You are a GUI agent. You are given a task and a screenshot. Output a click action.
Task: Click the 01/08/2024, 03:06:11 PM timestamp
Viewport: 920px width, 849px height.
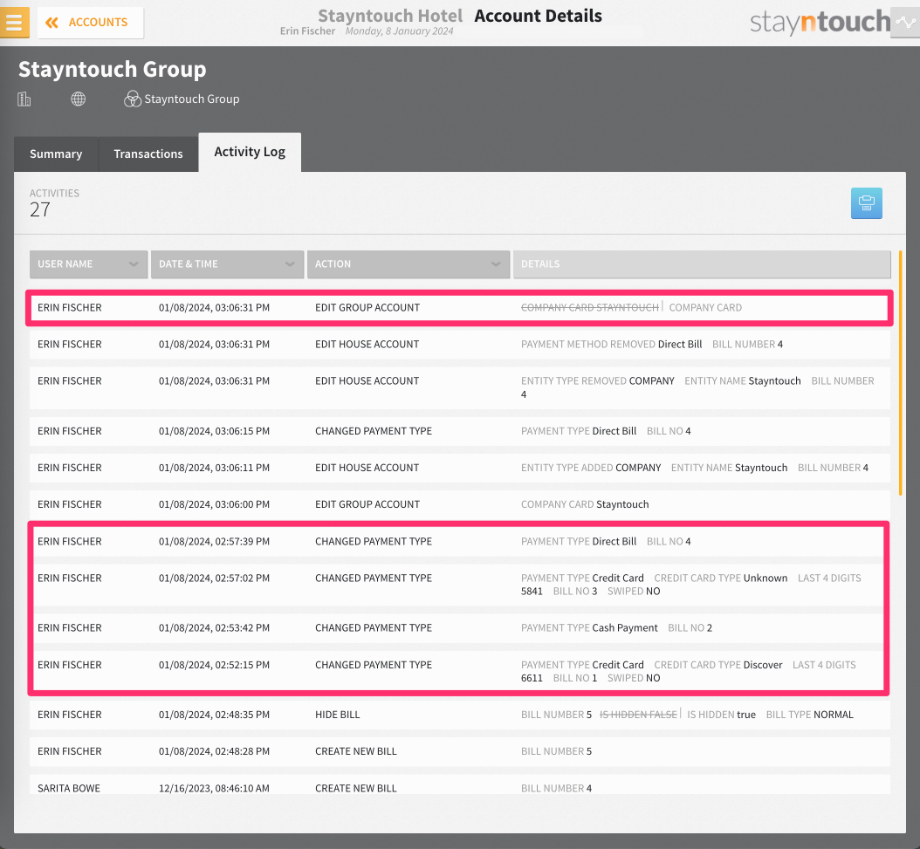(214, 468)
